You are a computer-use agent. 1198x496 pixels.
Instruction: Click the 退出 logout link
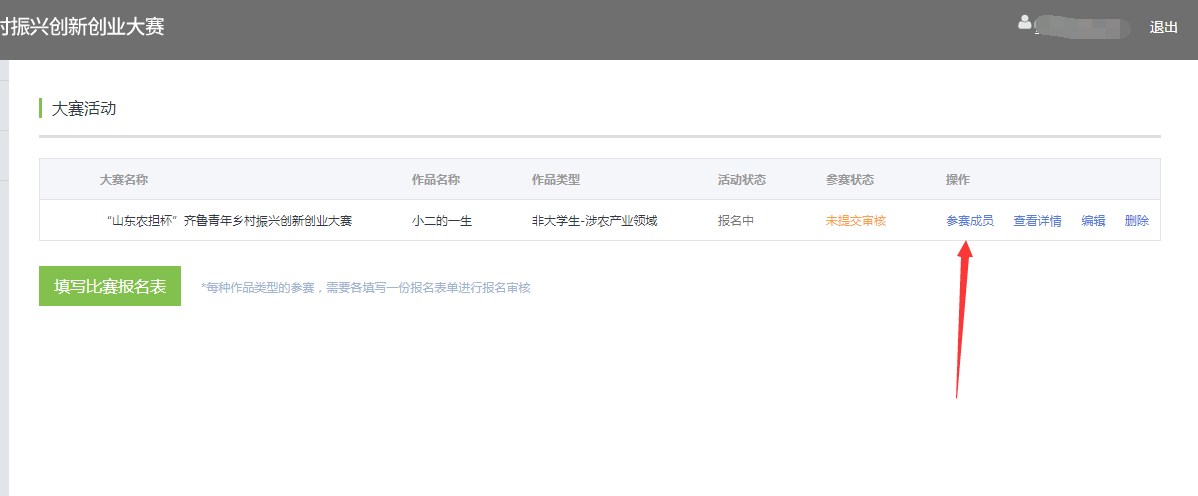click(1163, 28)
